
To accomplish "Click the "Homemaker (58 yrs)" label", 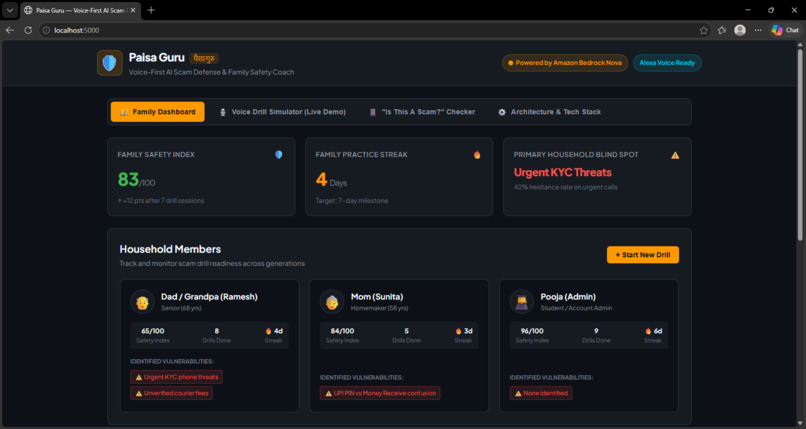I will [379, 308].
